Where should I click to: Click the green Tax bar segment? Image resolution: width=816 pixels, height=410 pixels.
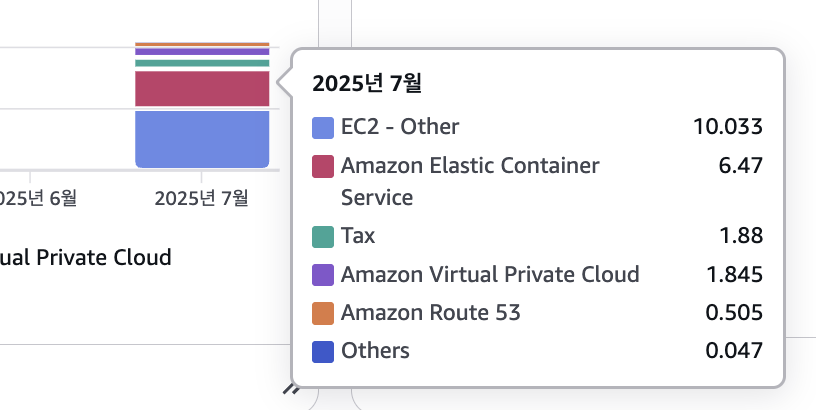(202, 63)
